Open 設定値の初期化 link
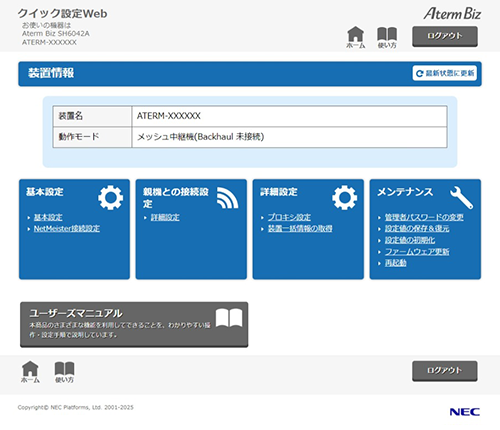 410,240
